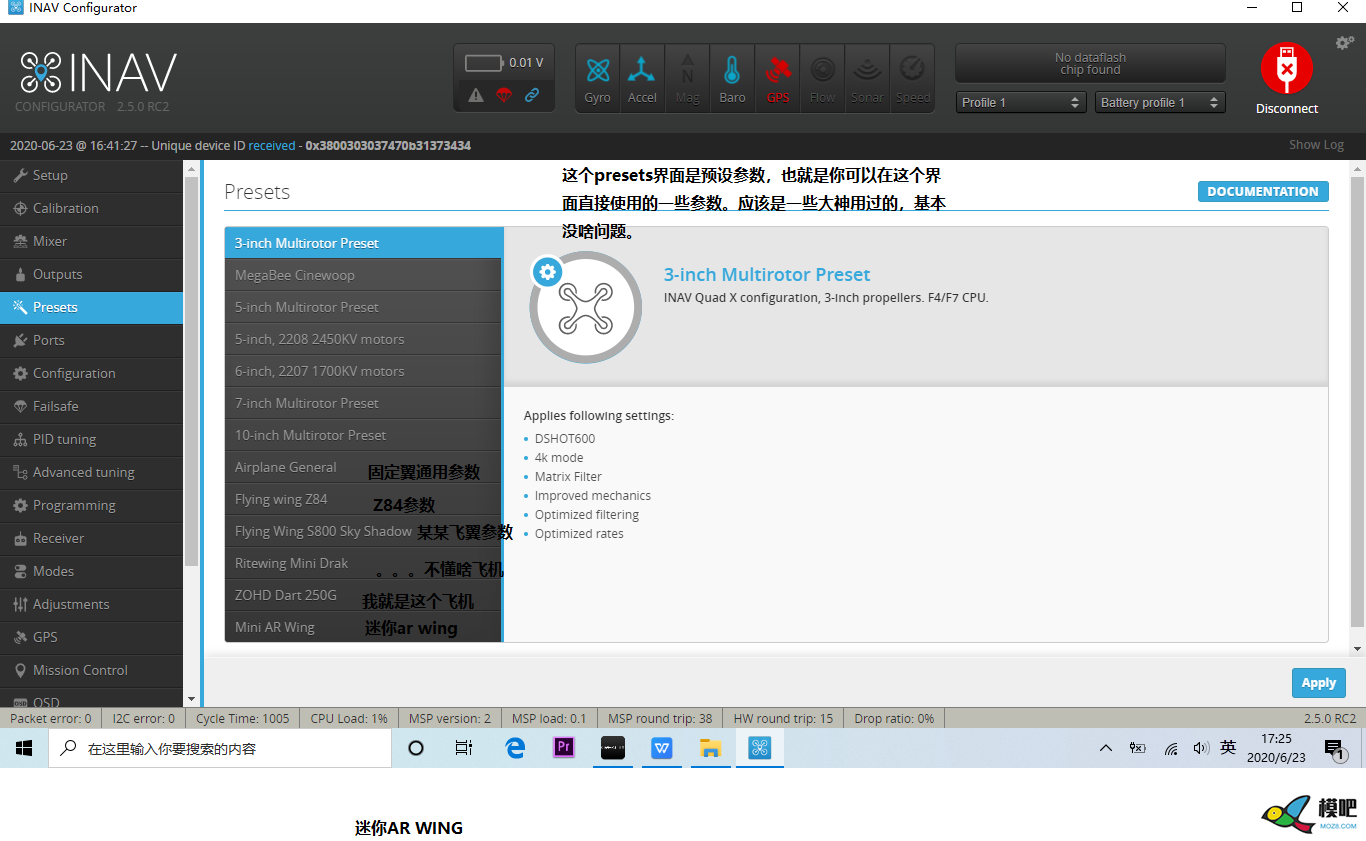Open the GPS sidebar tab
1366x841 pixels.
pos(91,637)
